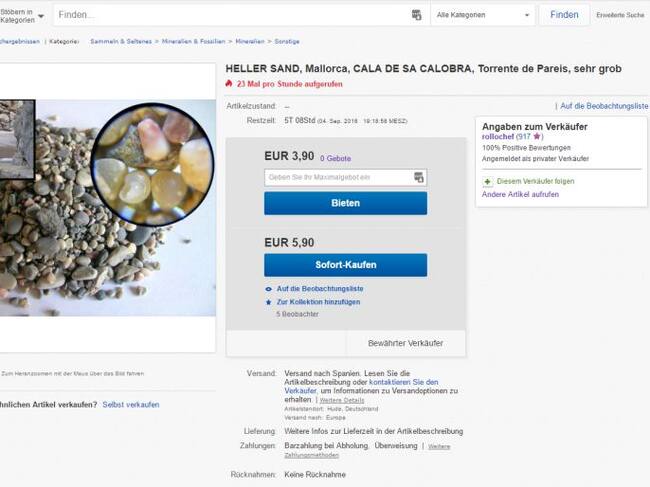Click the Finden search button
Viewport: 650px width, 487px height.
pos(564,15)
